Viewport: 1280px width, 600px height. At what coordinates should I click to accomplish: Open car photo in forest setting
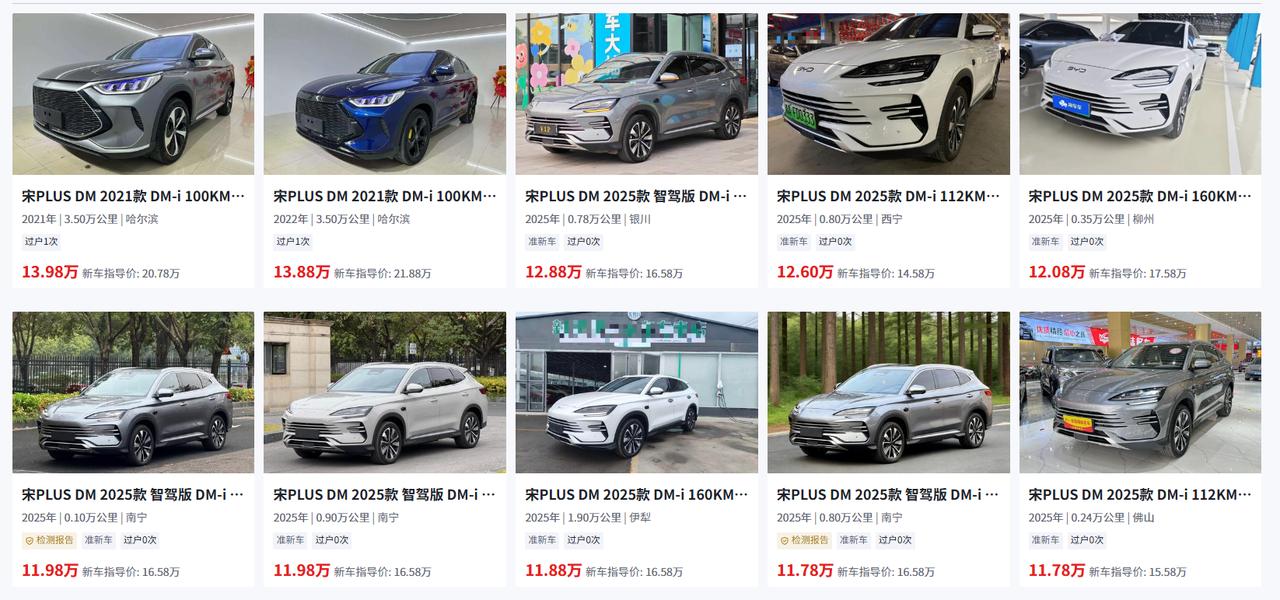click(889, 393)
